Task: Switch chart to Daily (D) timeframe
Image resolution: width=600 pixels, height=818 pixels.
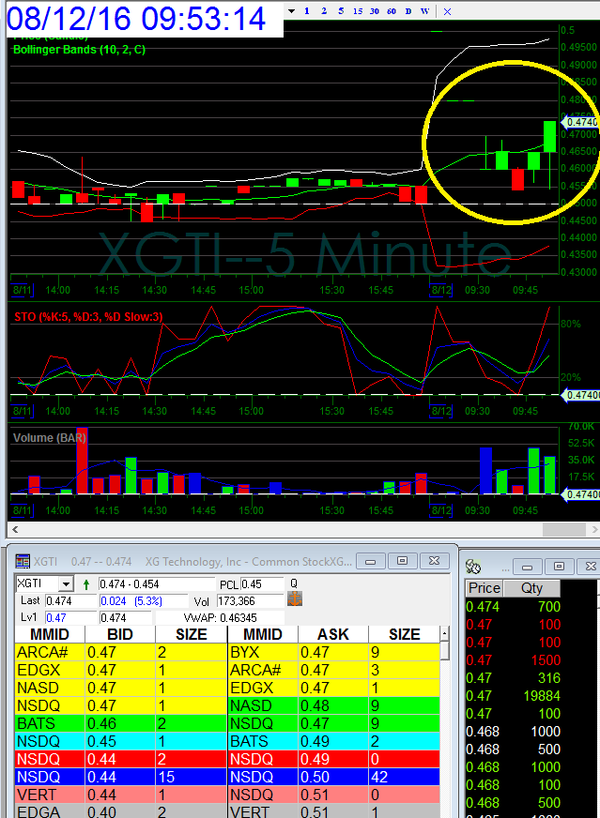Action: pyautogui.click(x=409, y=11)
